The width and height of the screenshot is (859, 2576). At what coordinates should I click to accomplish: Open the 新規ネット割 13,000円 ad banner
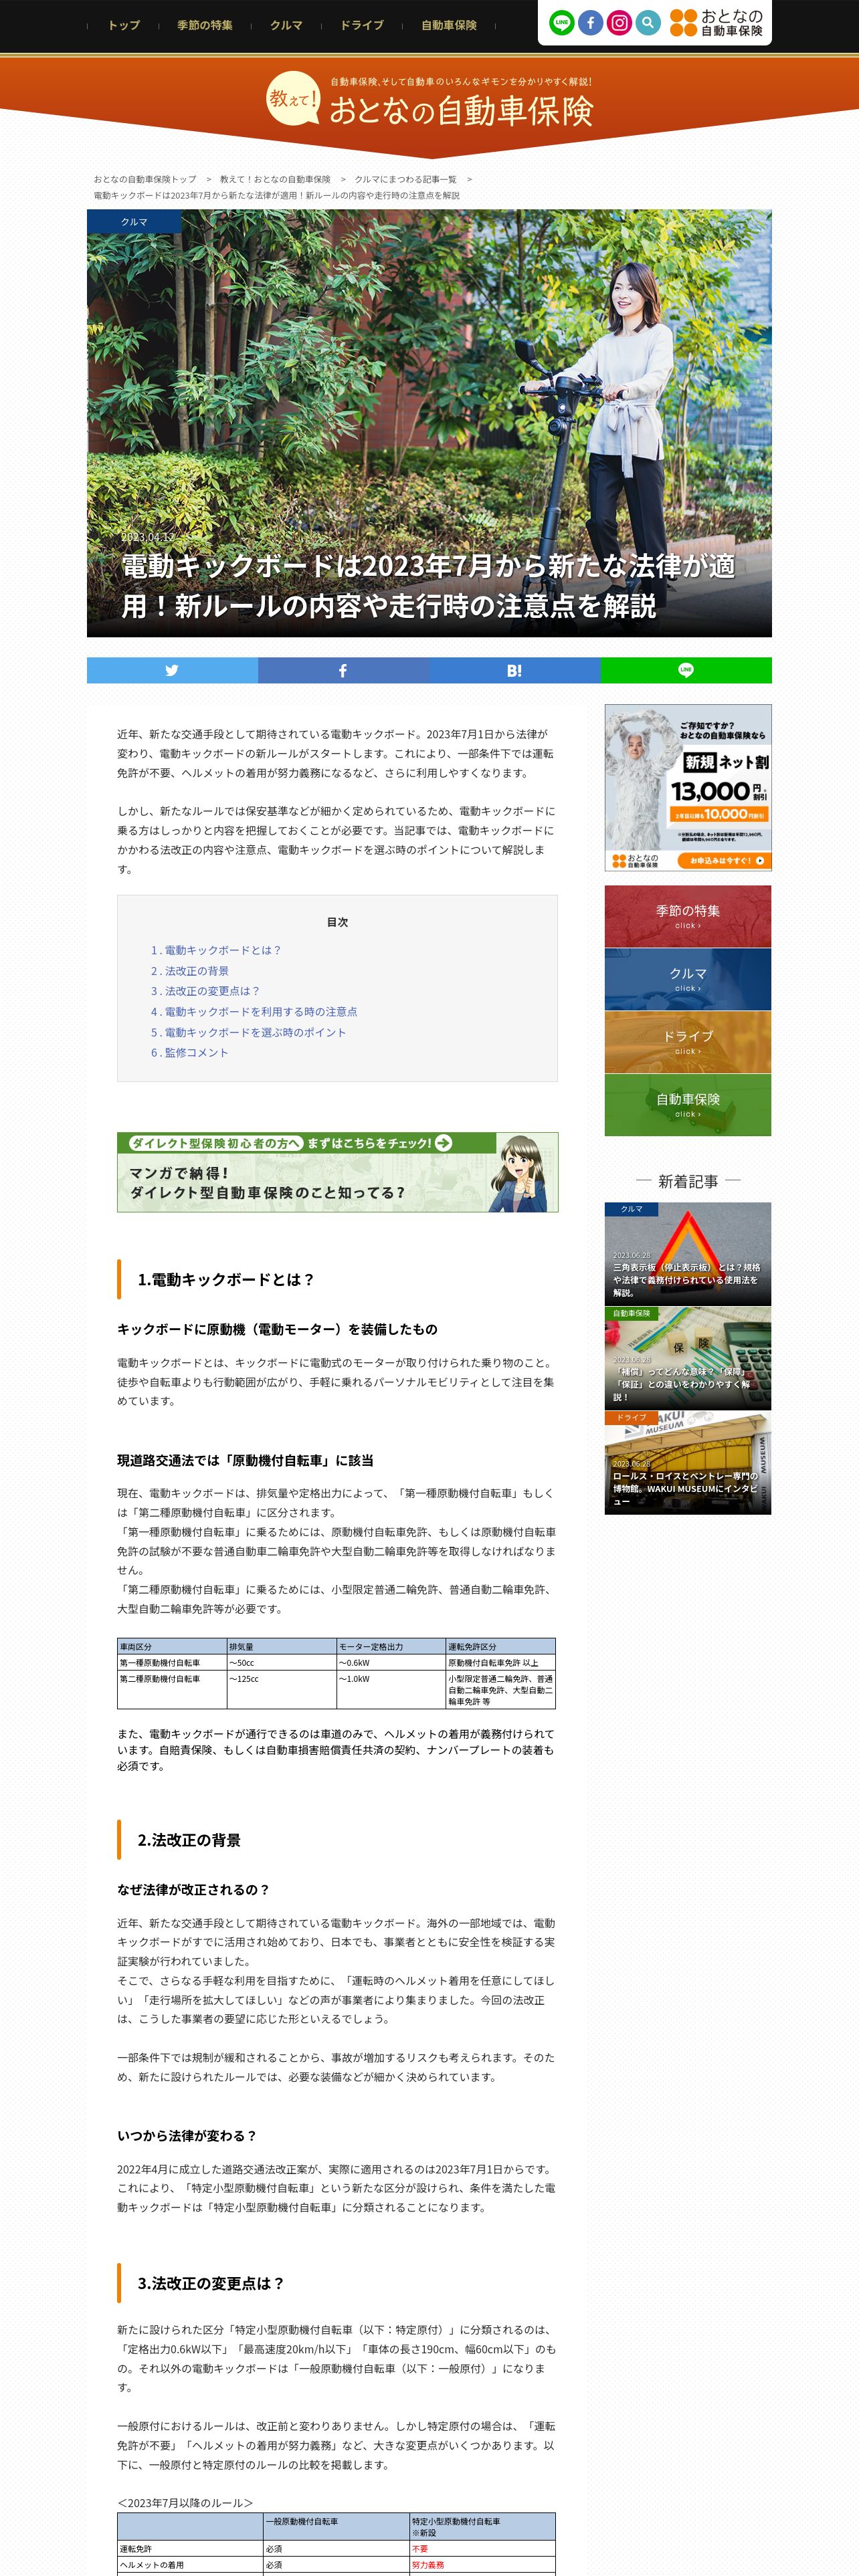tap(688, 787)
